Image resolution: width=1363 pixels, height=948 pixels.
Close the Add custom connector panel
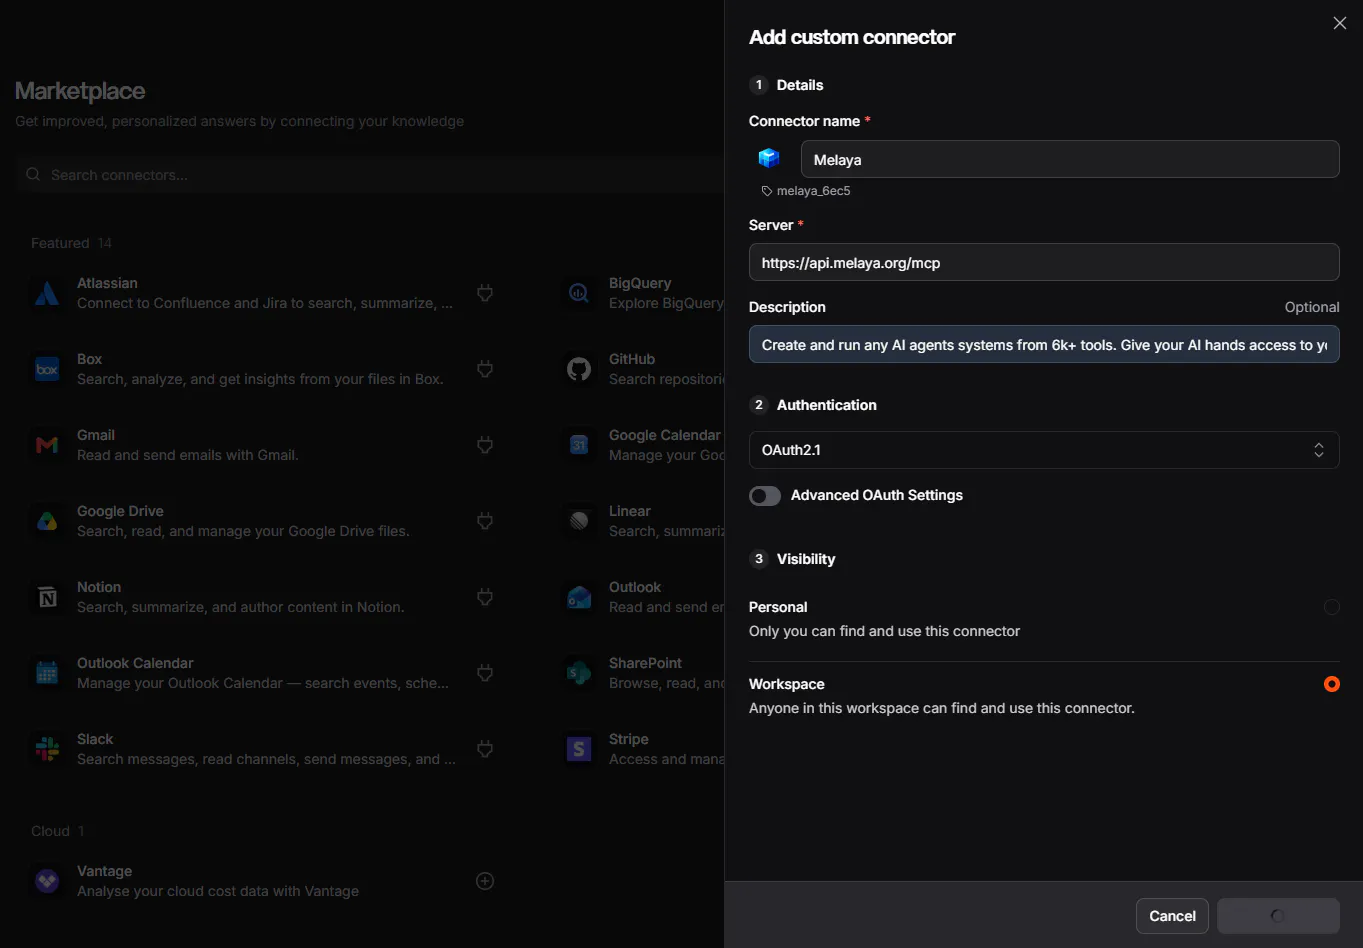1340,23
